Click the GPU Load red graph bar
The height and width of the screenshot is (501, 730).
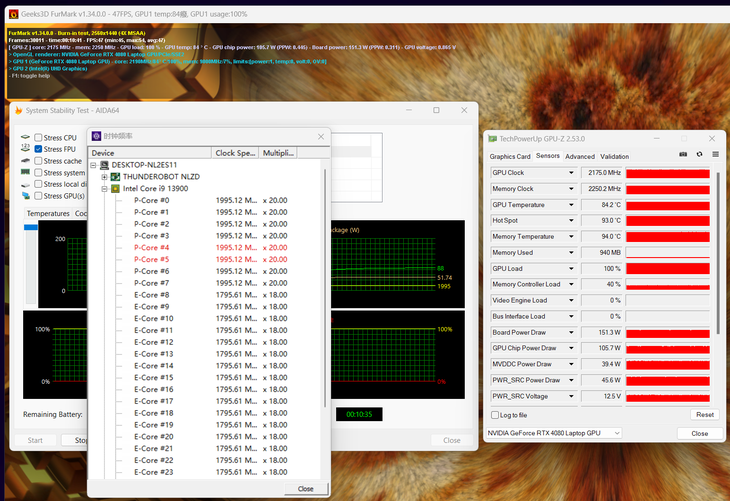point(668,269)
